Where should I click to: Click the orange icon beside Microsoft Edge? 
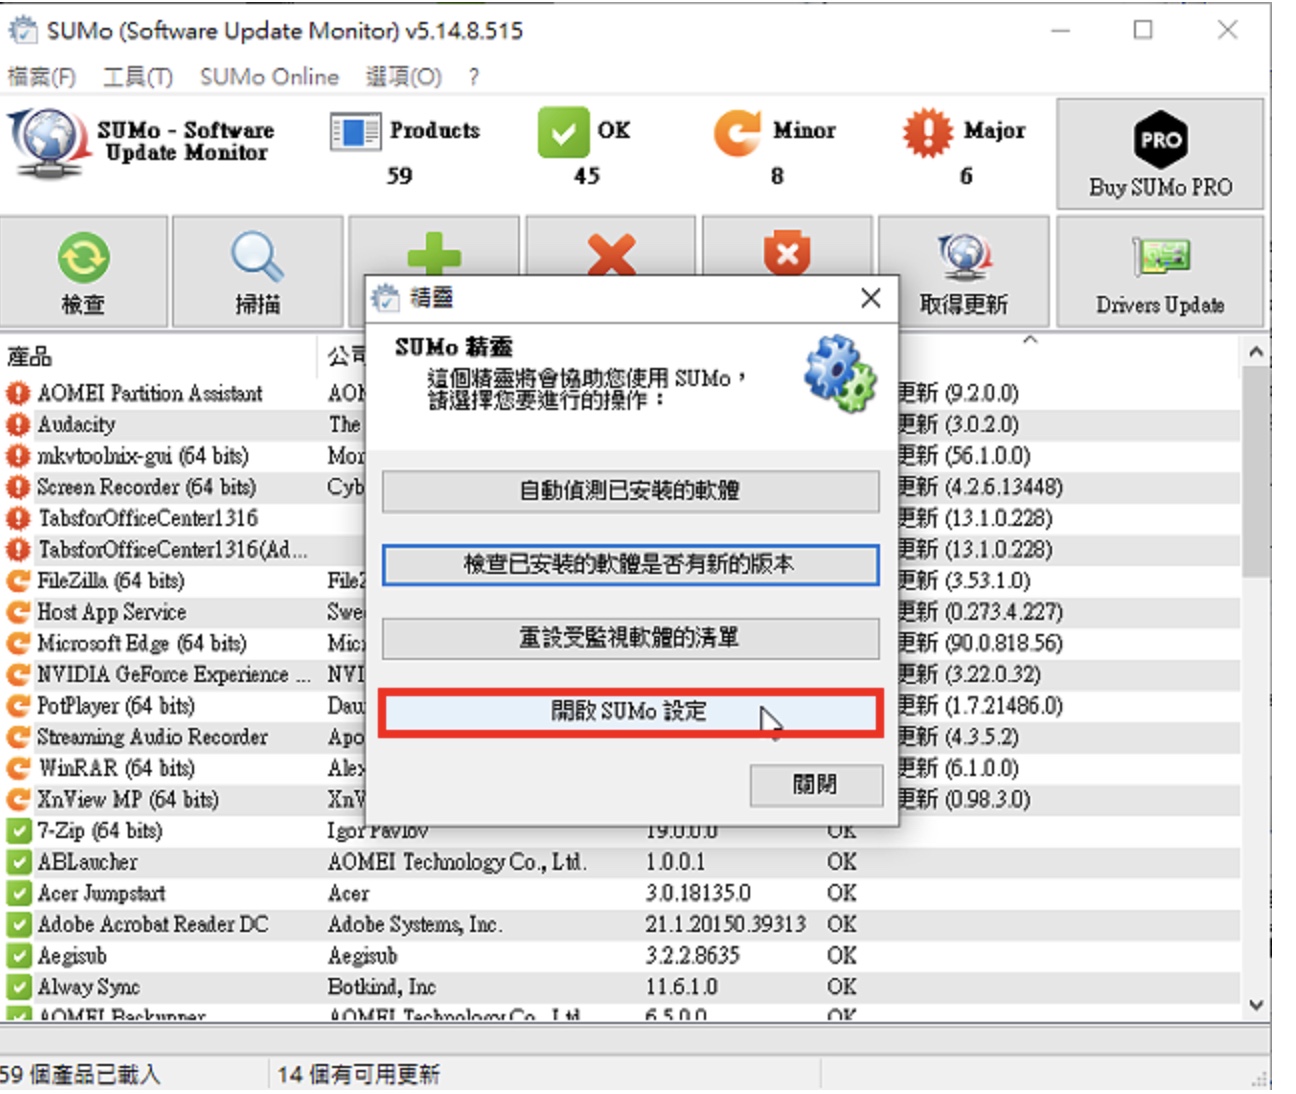(x=18, y=643)
